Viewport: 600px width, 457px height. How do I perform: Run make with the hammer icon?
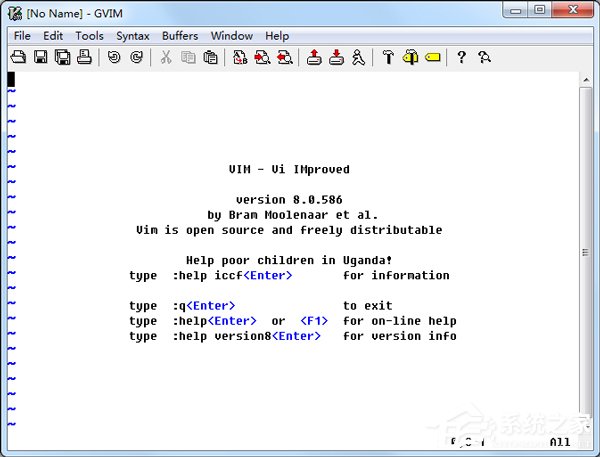coord(388,57)
